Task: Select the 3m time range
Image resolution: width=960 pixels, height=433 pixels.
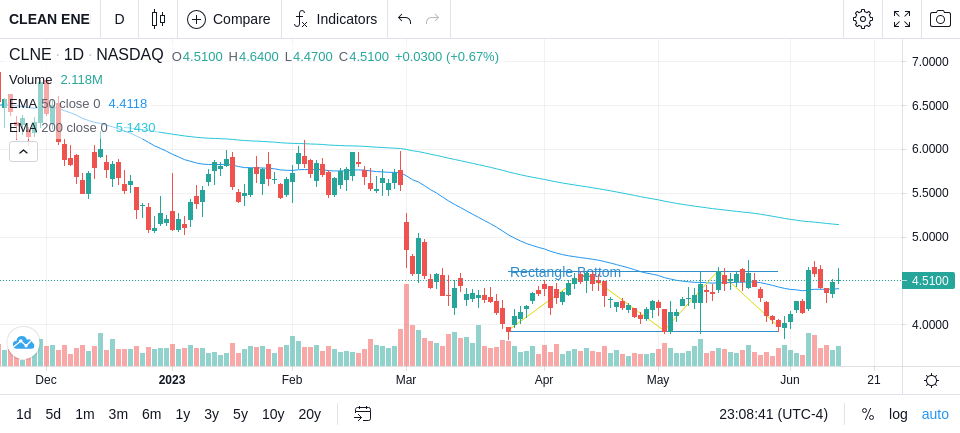Action: [x=118, y=415]
